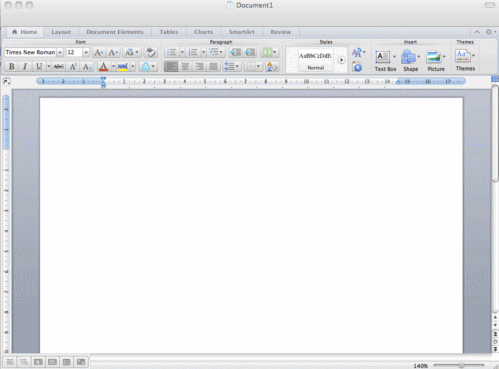
Task: Switch to Outline view button
Action: [x=24, y=362]
